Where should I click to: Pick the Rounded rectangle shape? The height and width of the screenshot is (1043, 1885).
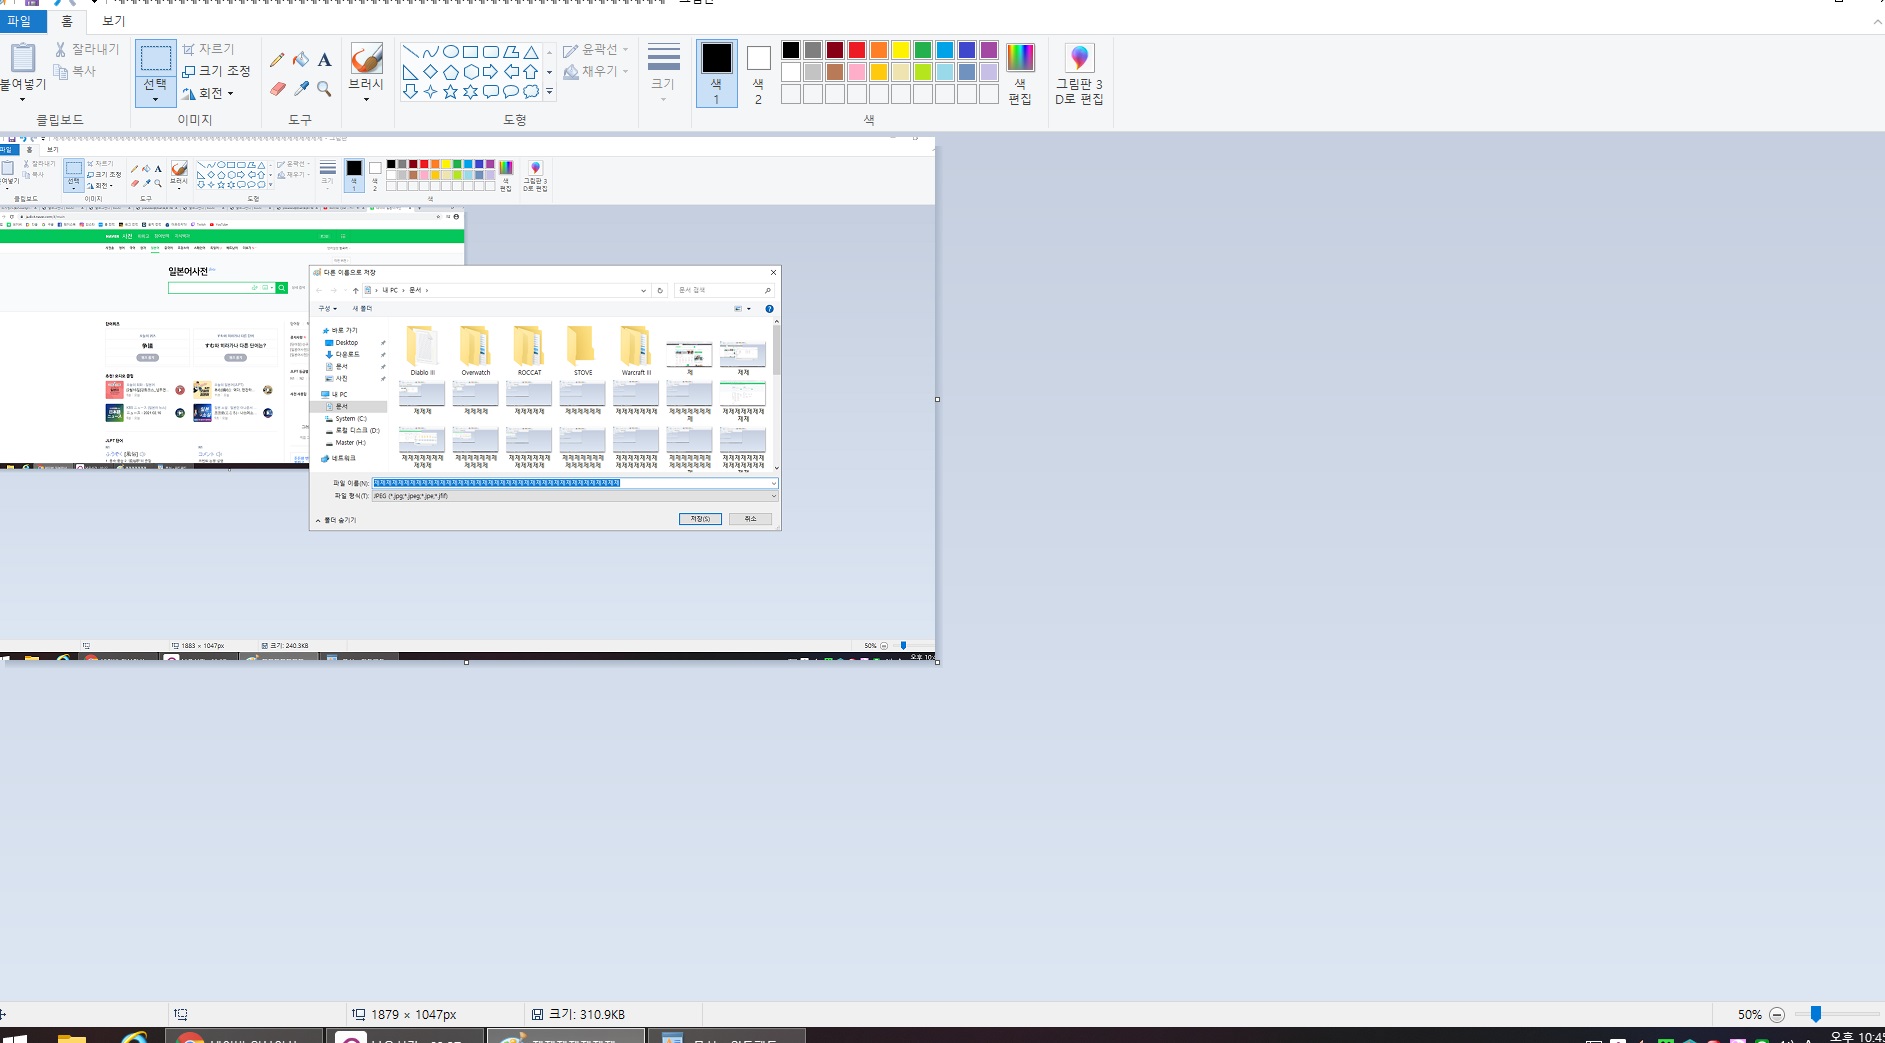pyautogui.click(x=490, y=52)
